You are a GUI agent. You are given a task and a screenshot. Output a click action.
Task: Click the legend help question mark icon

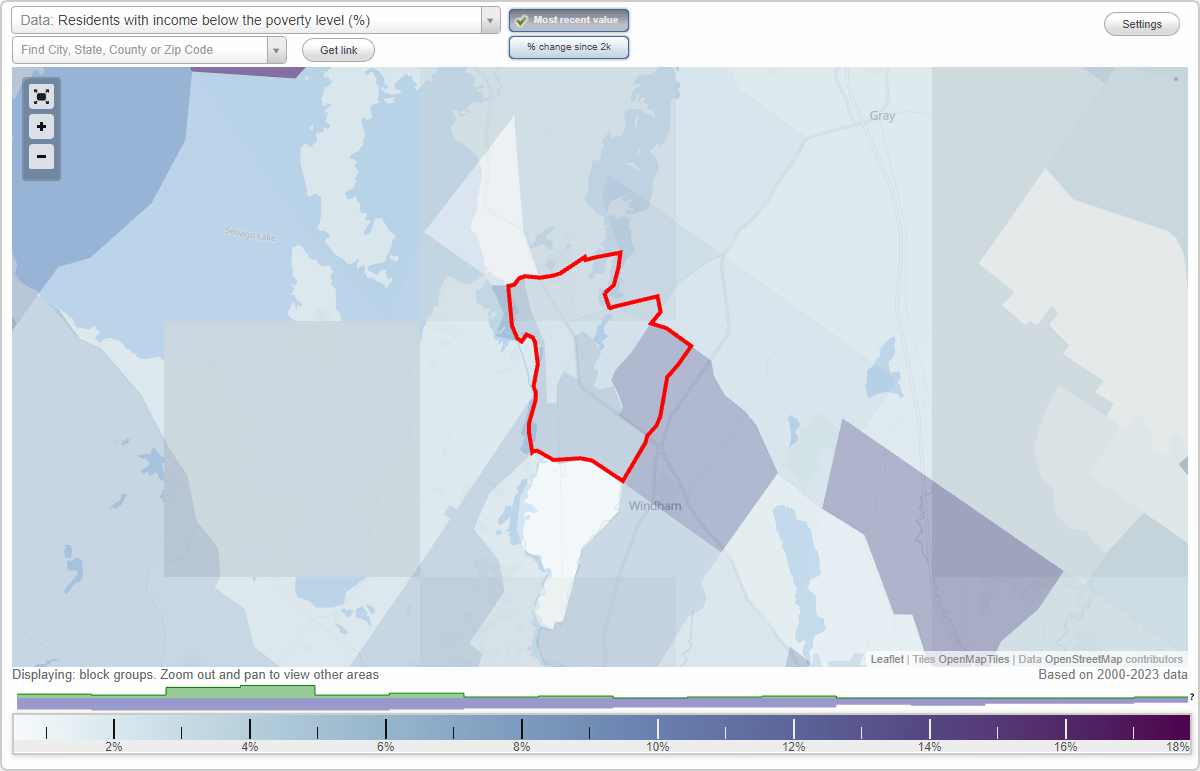click(x=1190, y=697)
